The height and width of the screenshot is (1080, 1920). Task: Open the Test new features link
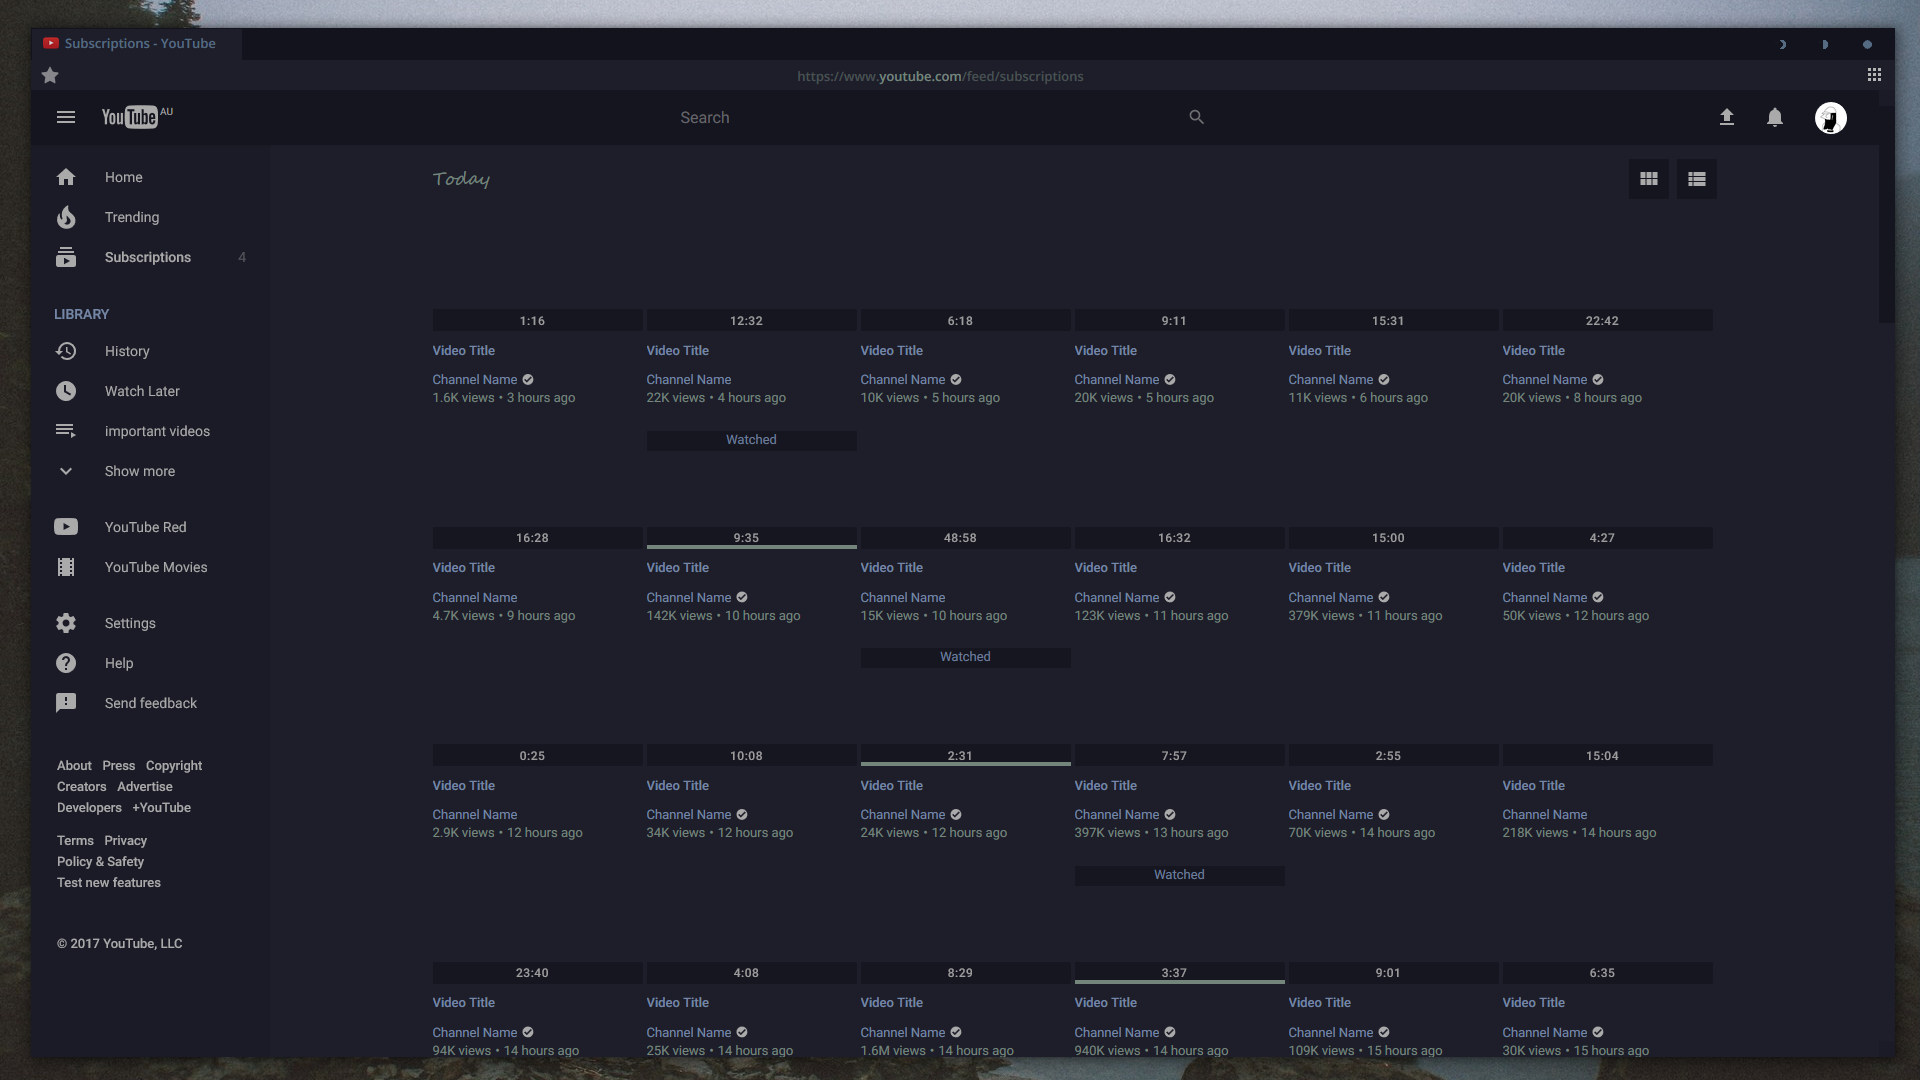click(x=108, y=882)
